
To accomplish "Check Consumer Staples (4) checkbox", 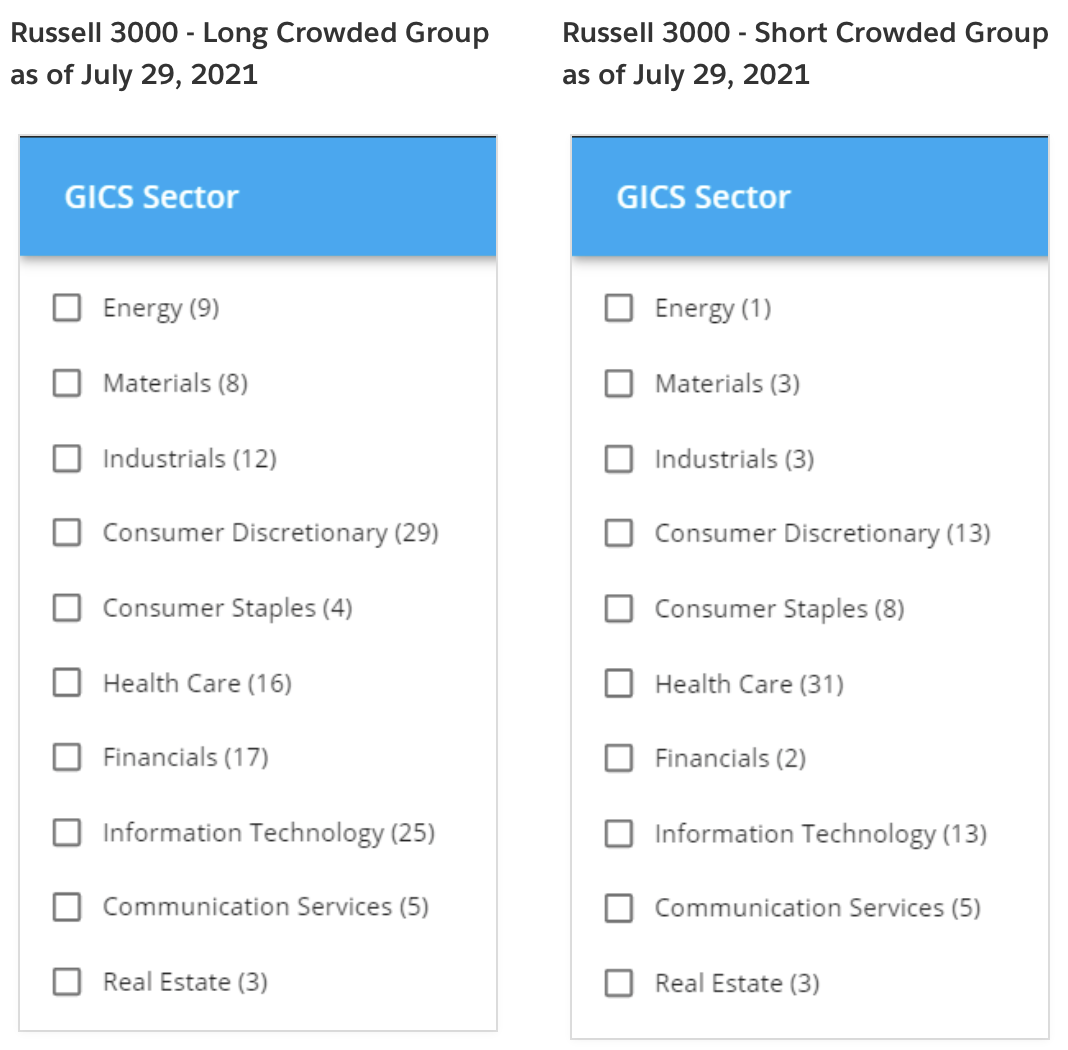I will [67, 608].
